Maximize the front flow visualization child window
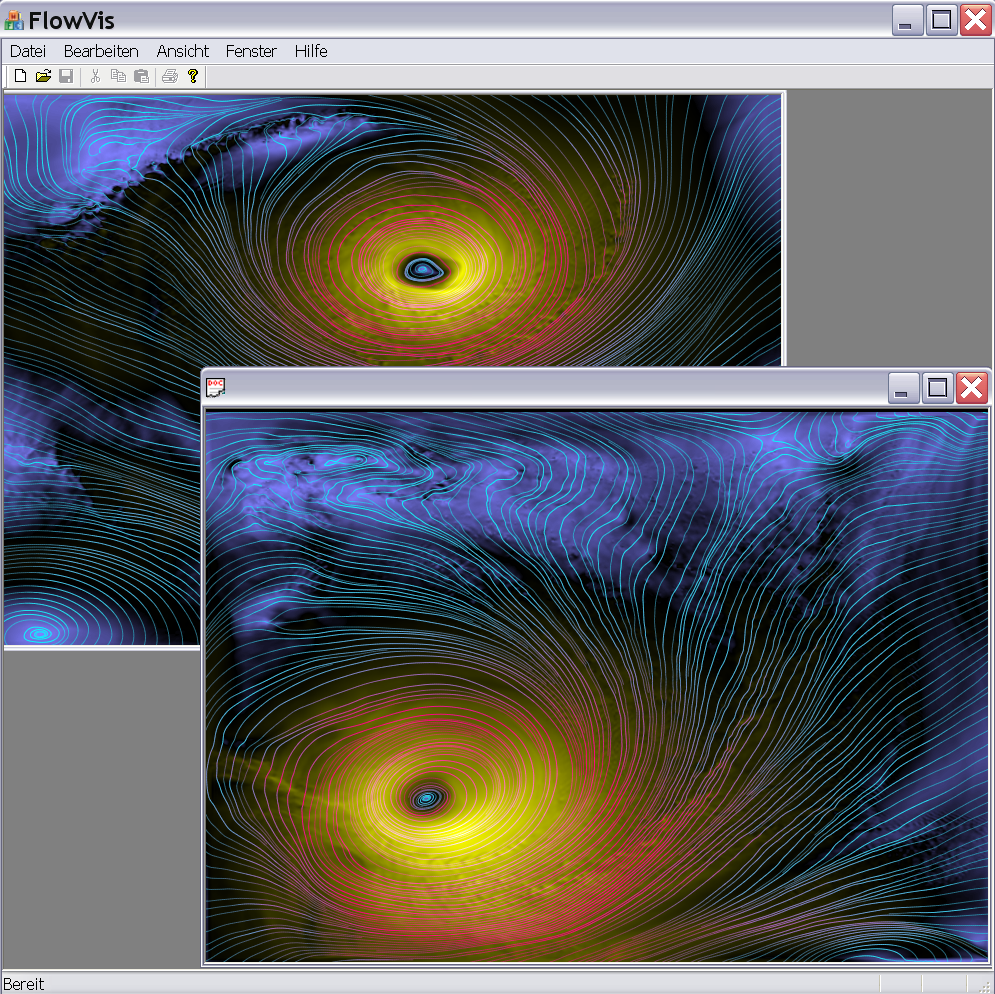Viewport: 995px width, 994px height. click(x=938, y=388)
